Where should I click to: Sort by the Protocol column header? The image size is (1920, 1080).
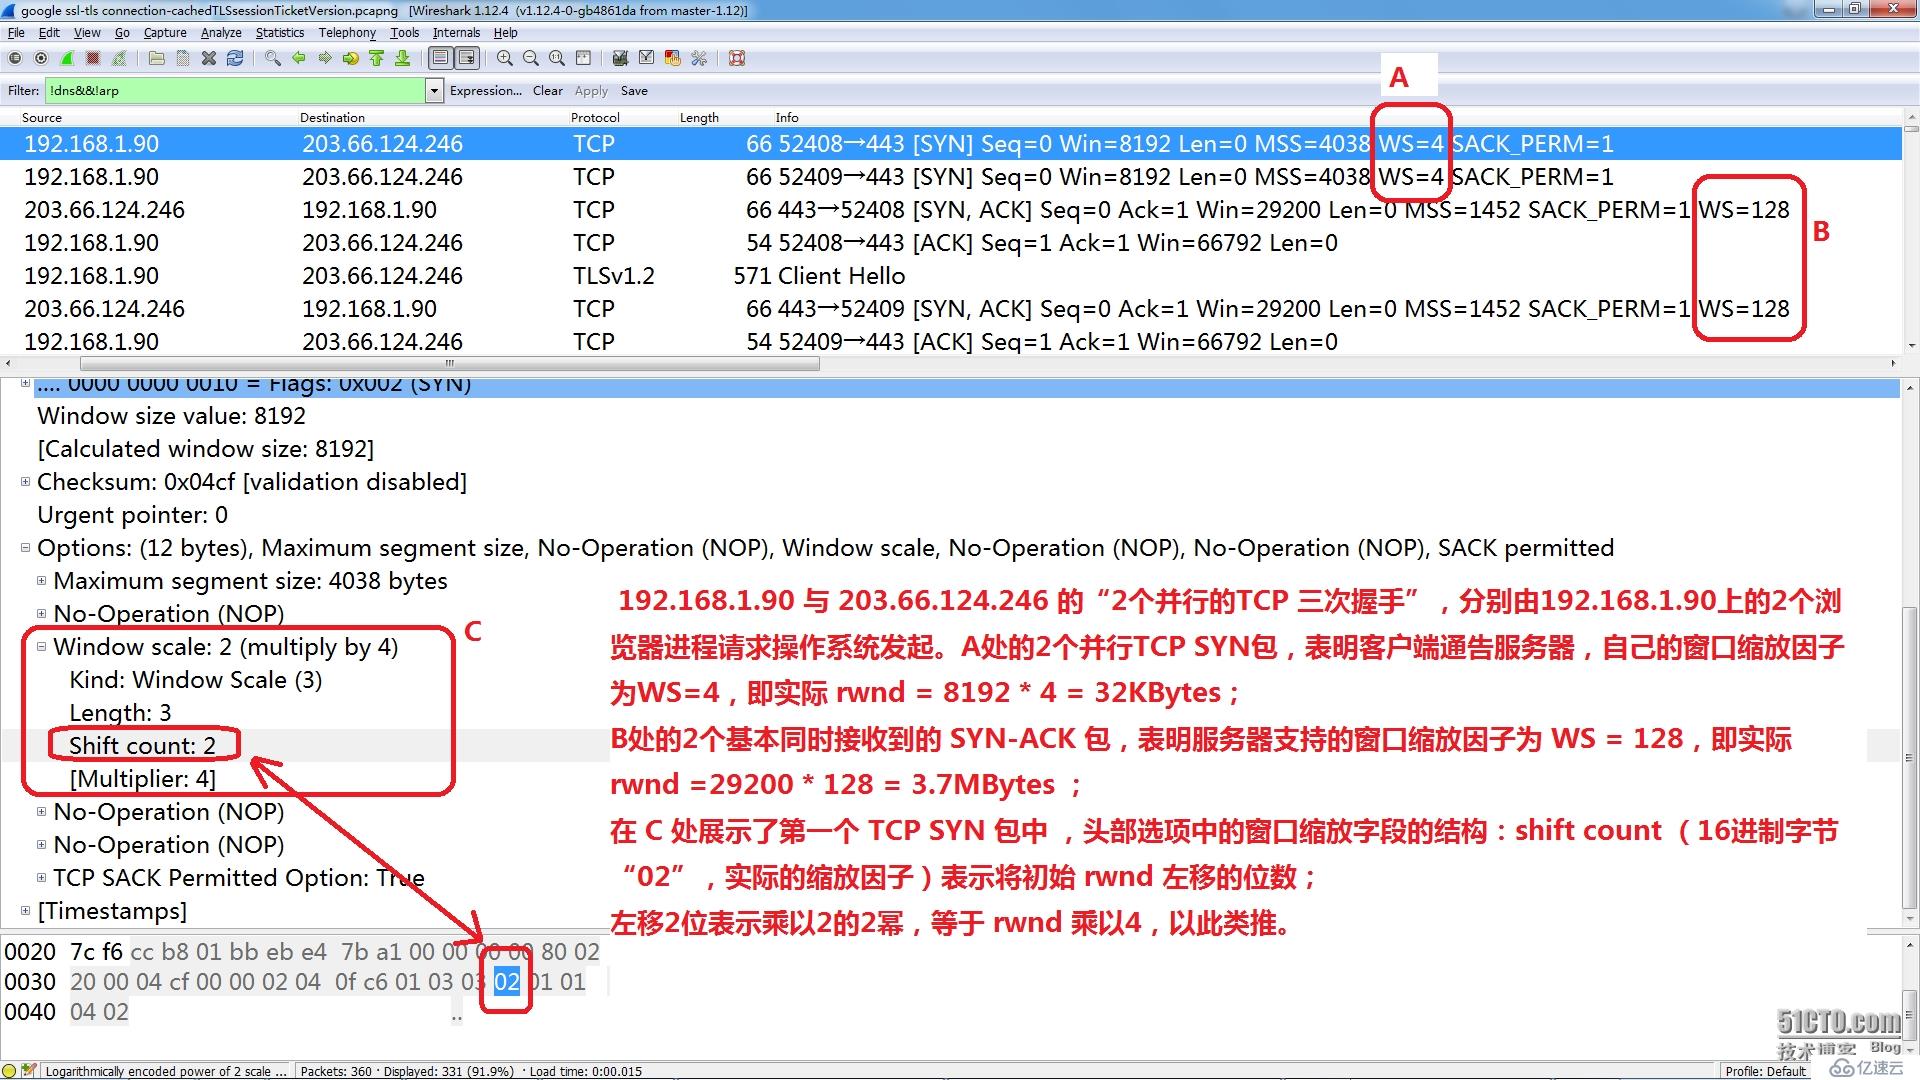click(x=595, y=117)
